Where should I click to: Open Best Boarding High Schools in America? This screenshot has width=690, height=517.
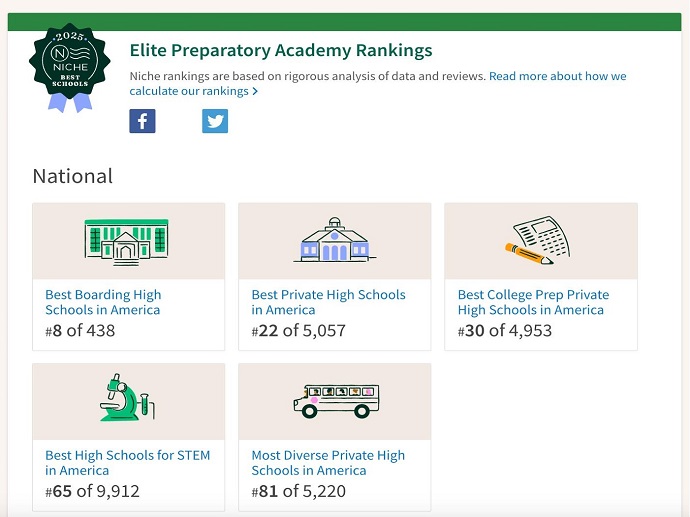[x=103, y=302]
